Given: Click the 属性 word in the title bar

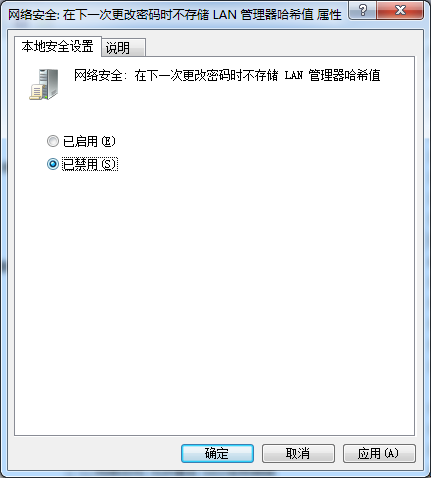Looking at the screenshot, I should tap(329, 15).
